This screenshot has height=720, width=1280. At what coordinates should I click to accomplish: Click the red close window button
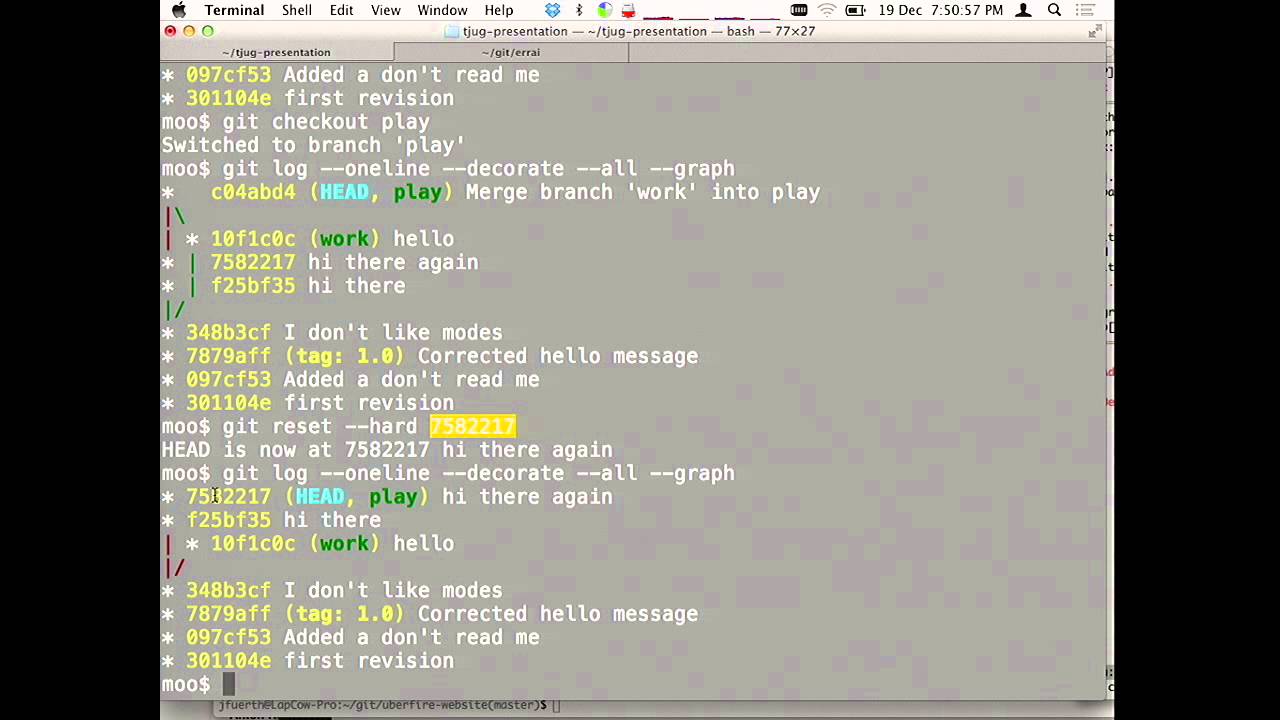(x=170, y=31)
